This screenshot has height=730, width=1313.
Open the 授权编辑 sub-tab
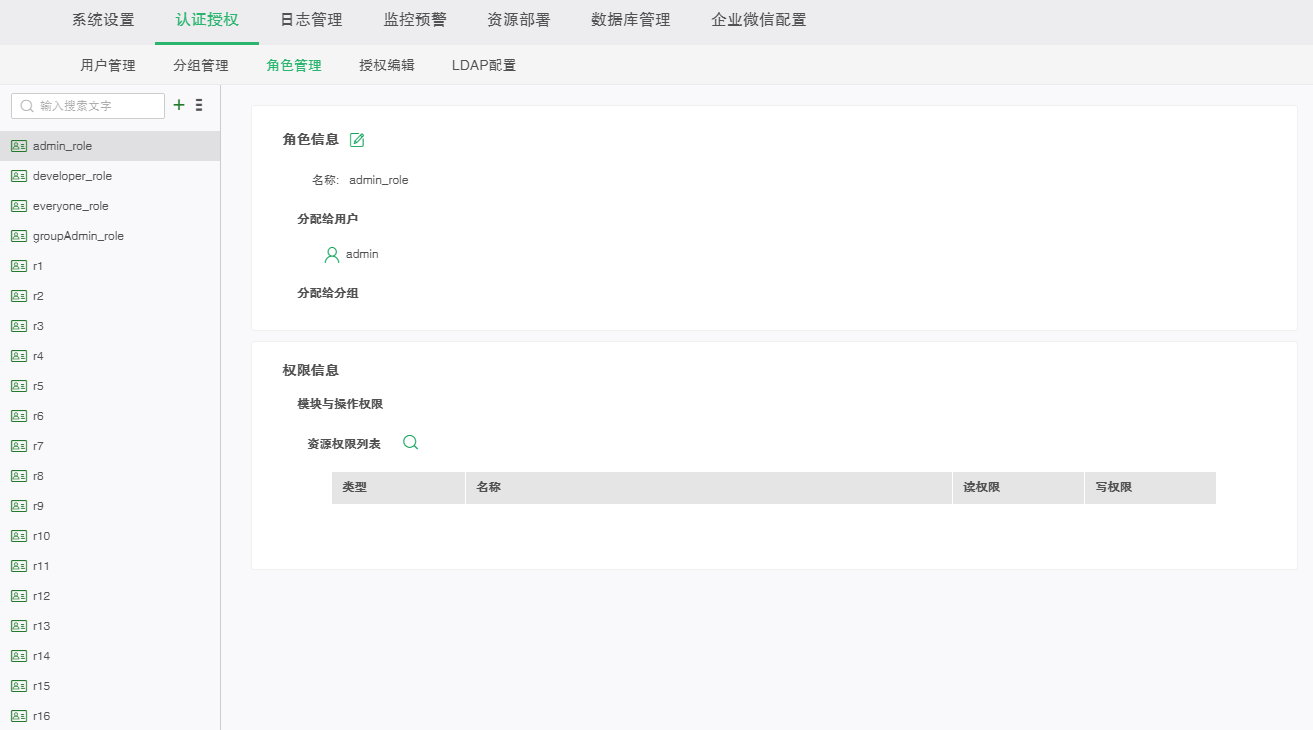tap(387, 66)
